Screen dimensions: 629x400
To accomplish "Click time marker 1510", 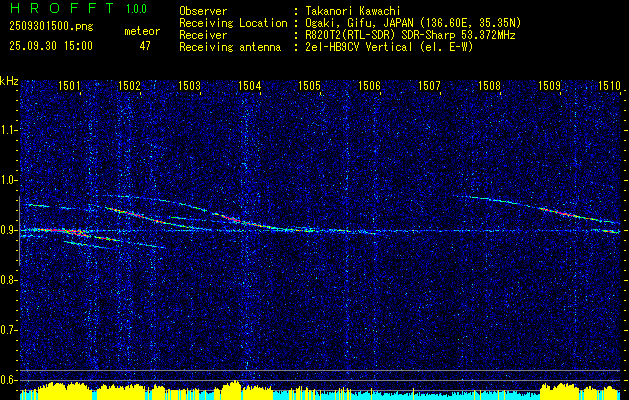I will [x=609, y=85].
